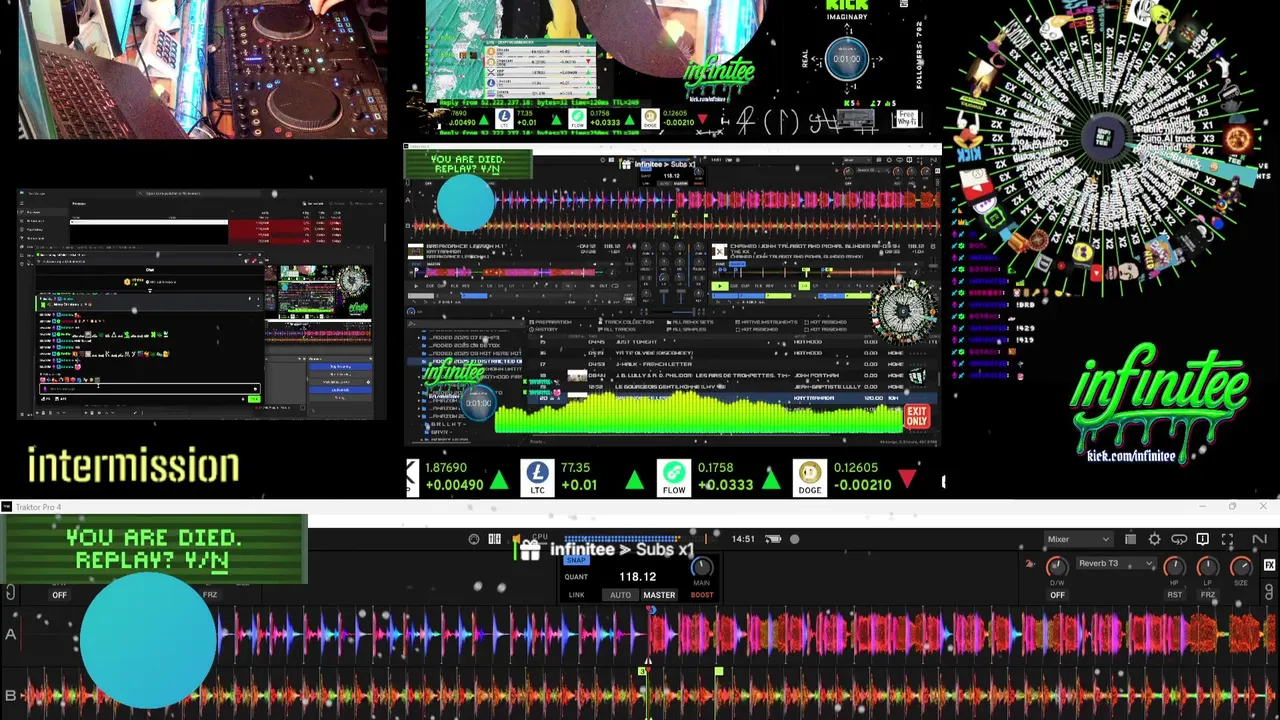Toggle the MASTER clock button
Viewport: 1280px width, 720px height.
click(x=659, y=595)
